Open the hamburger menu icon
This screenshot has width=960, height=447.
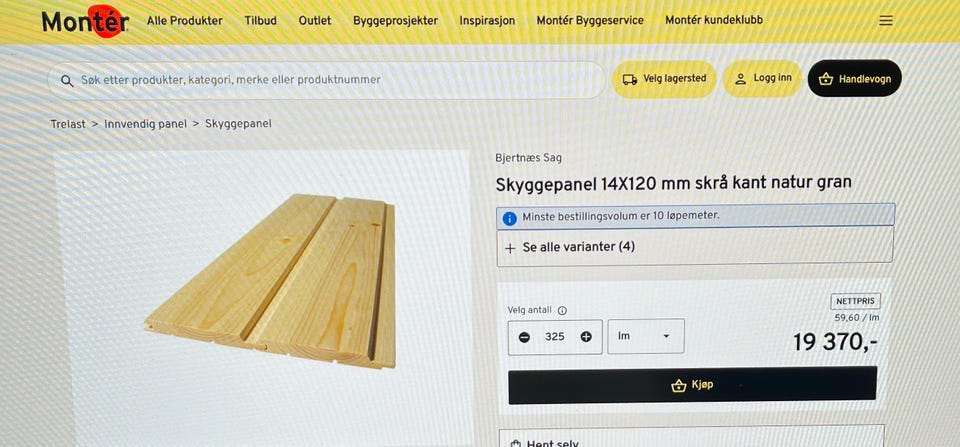[885, 21]
